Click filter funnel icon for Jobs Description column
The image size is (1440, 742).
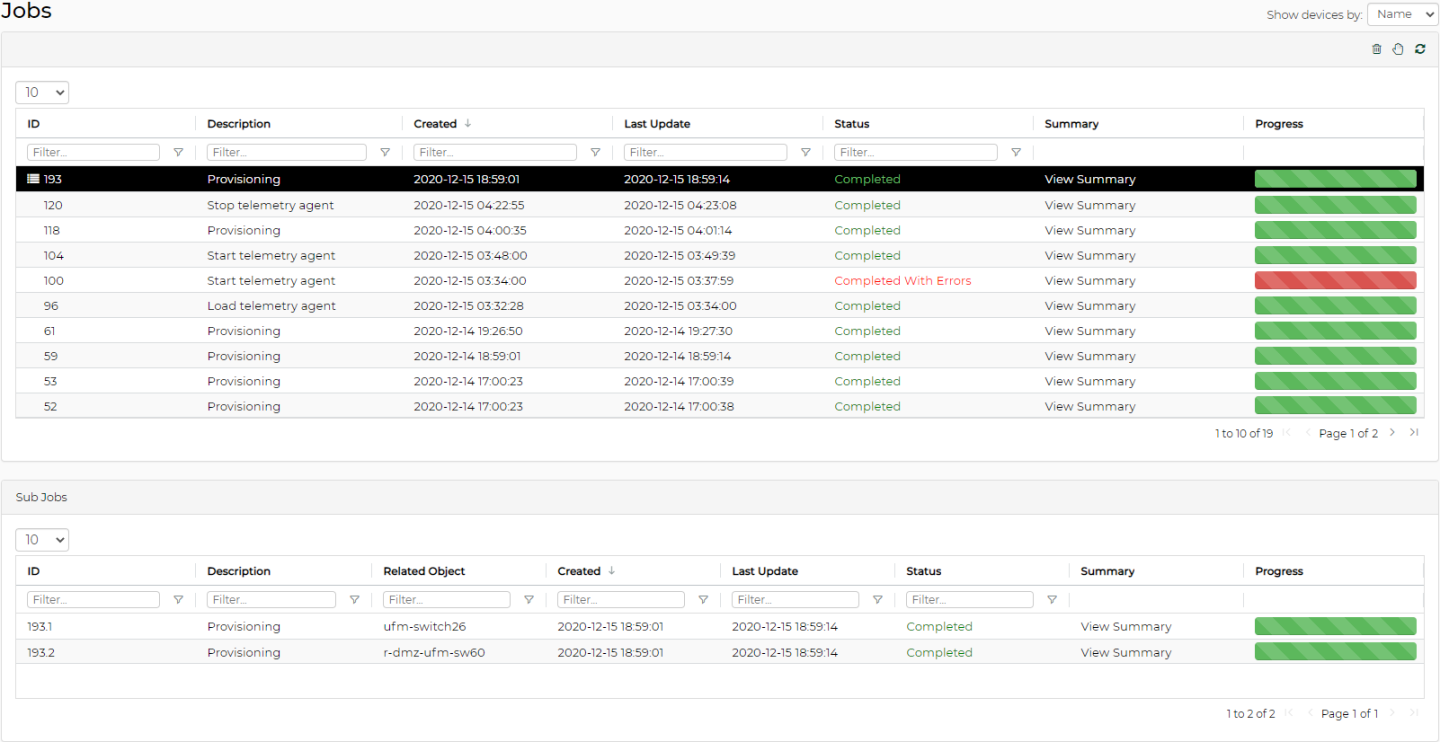click(x=385, y=153)
